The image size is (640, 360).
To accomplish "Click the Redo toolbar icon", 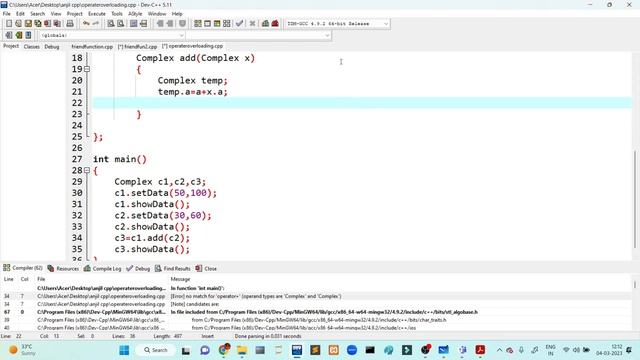I will (x=96, y=24).
